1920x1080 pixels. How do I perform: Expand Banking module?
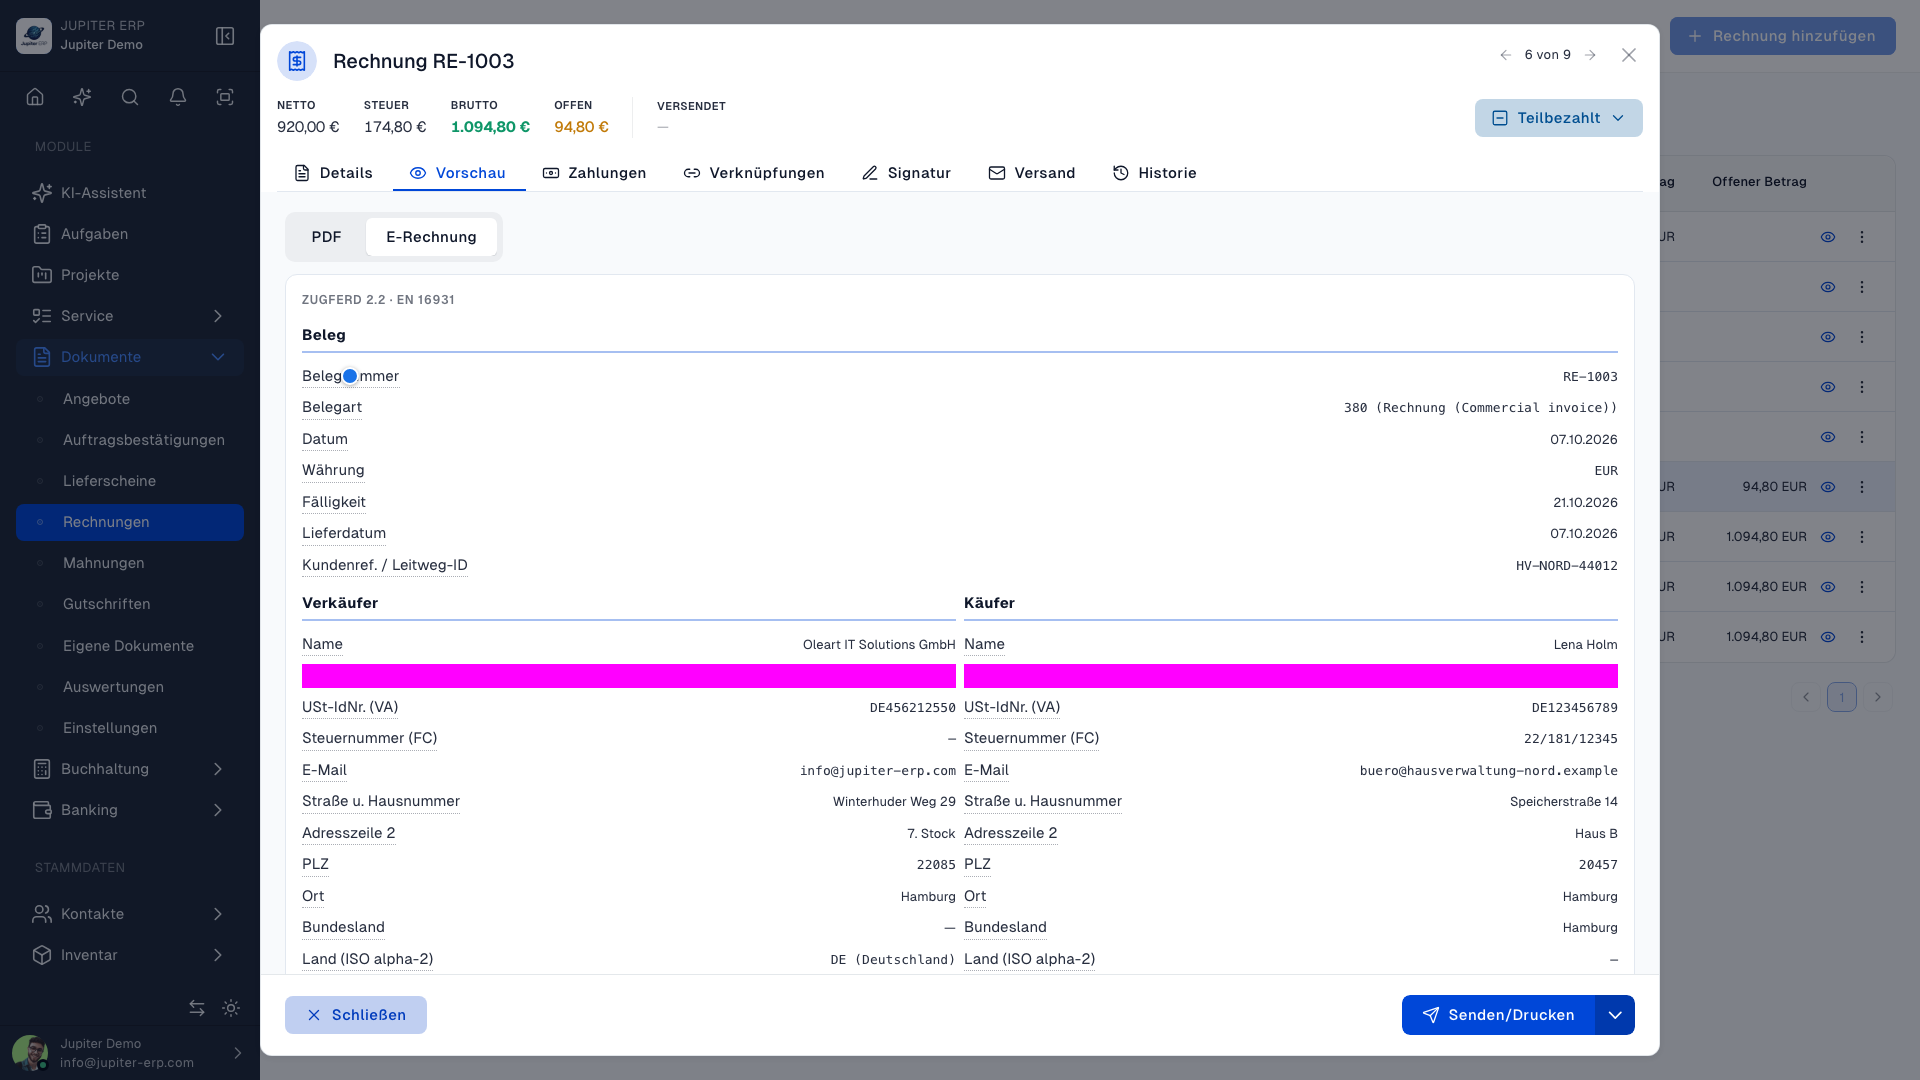[x=130, y=810]
